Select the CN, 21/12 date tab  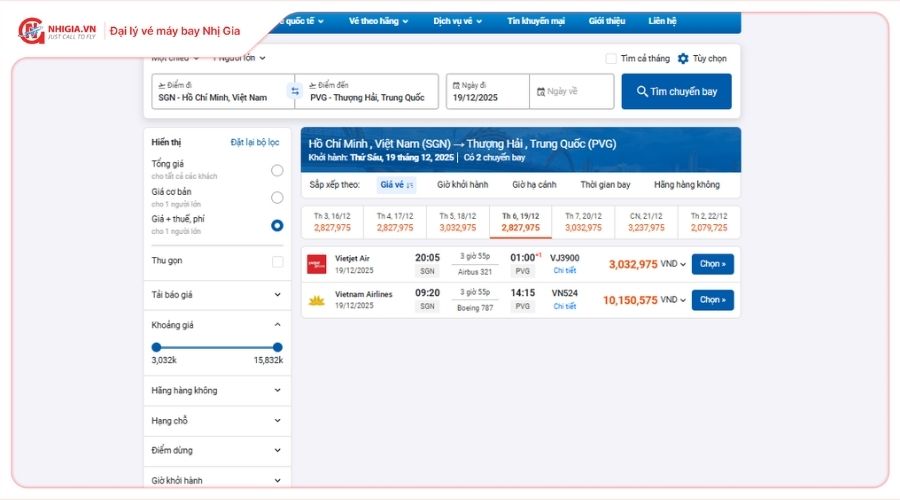pos(646,222)
